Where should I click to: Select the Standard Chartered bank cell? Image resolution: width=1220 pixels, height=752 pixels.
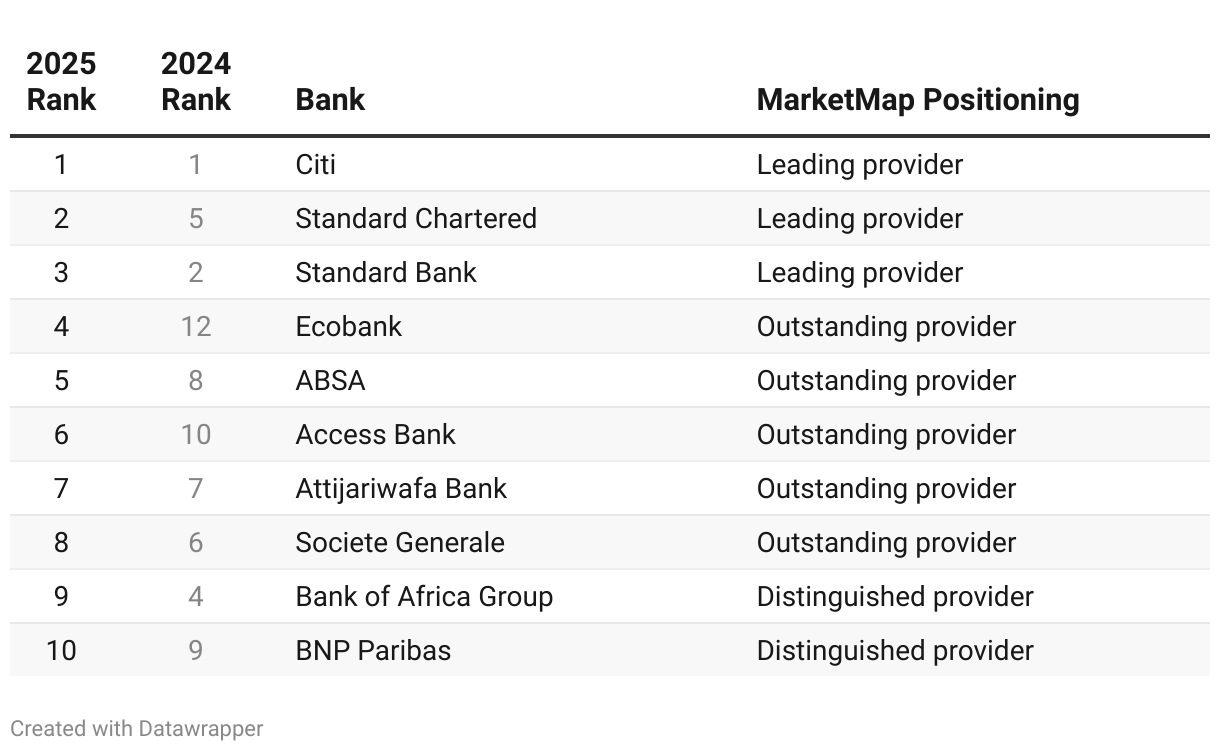(416, 219)
